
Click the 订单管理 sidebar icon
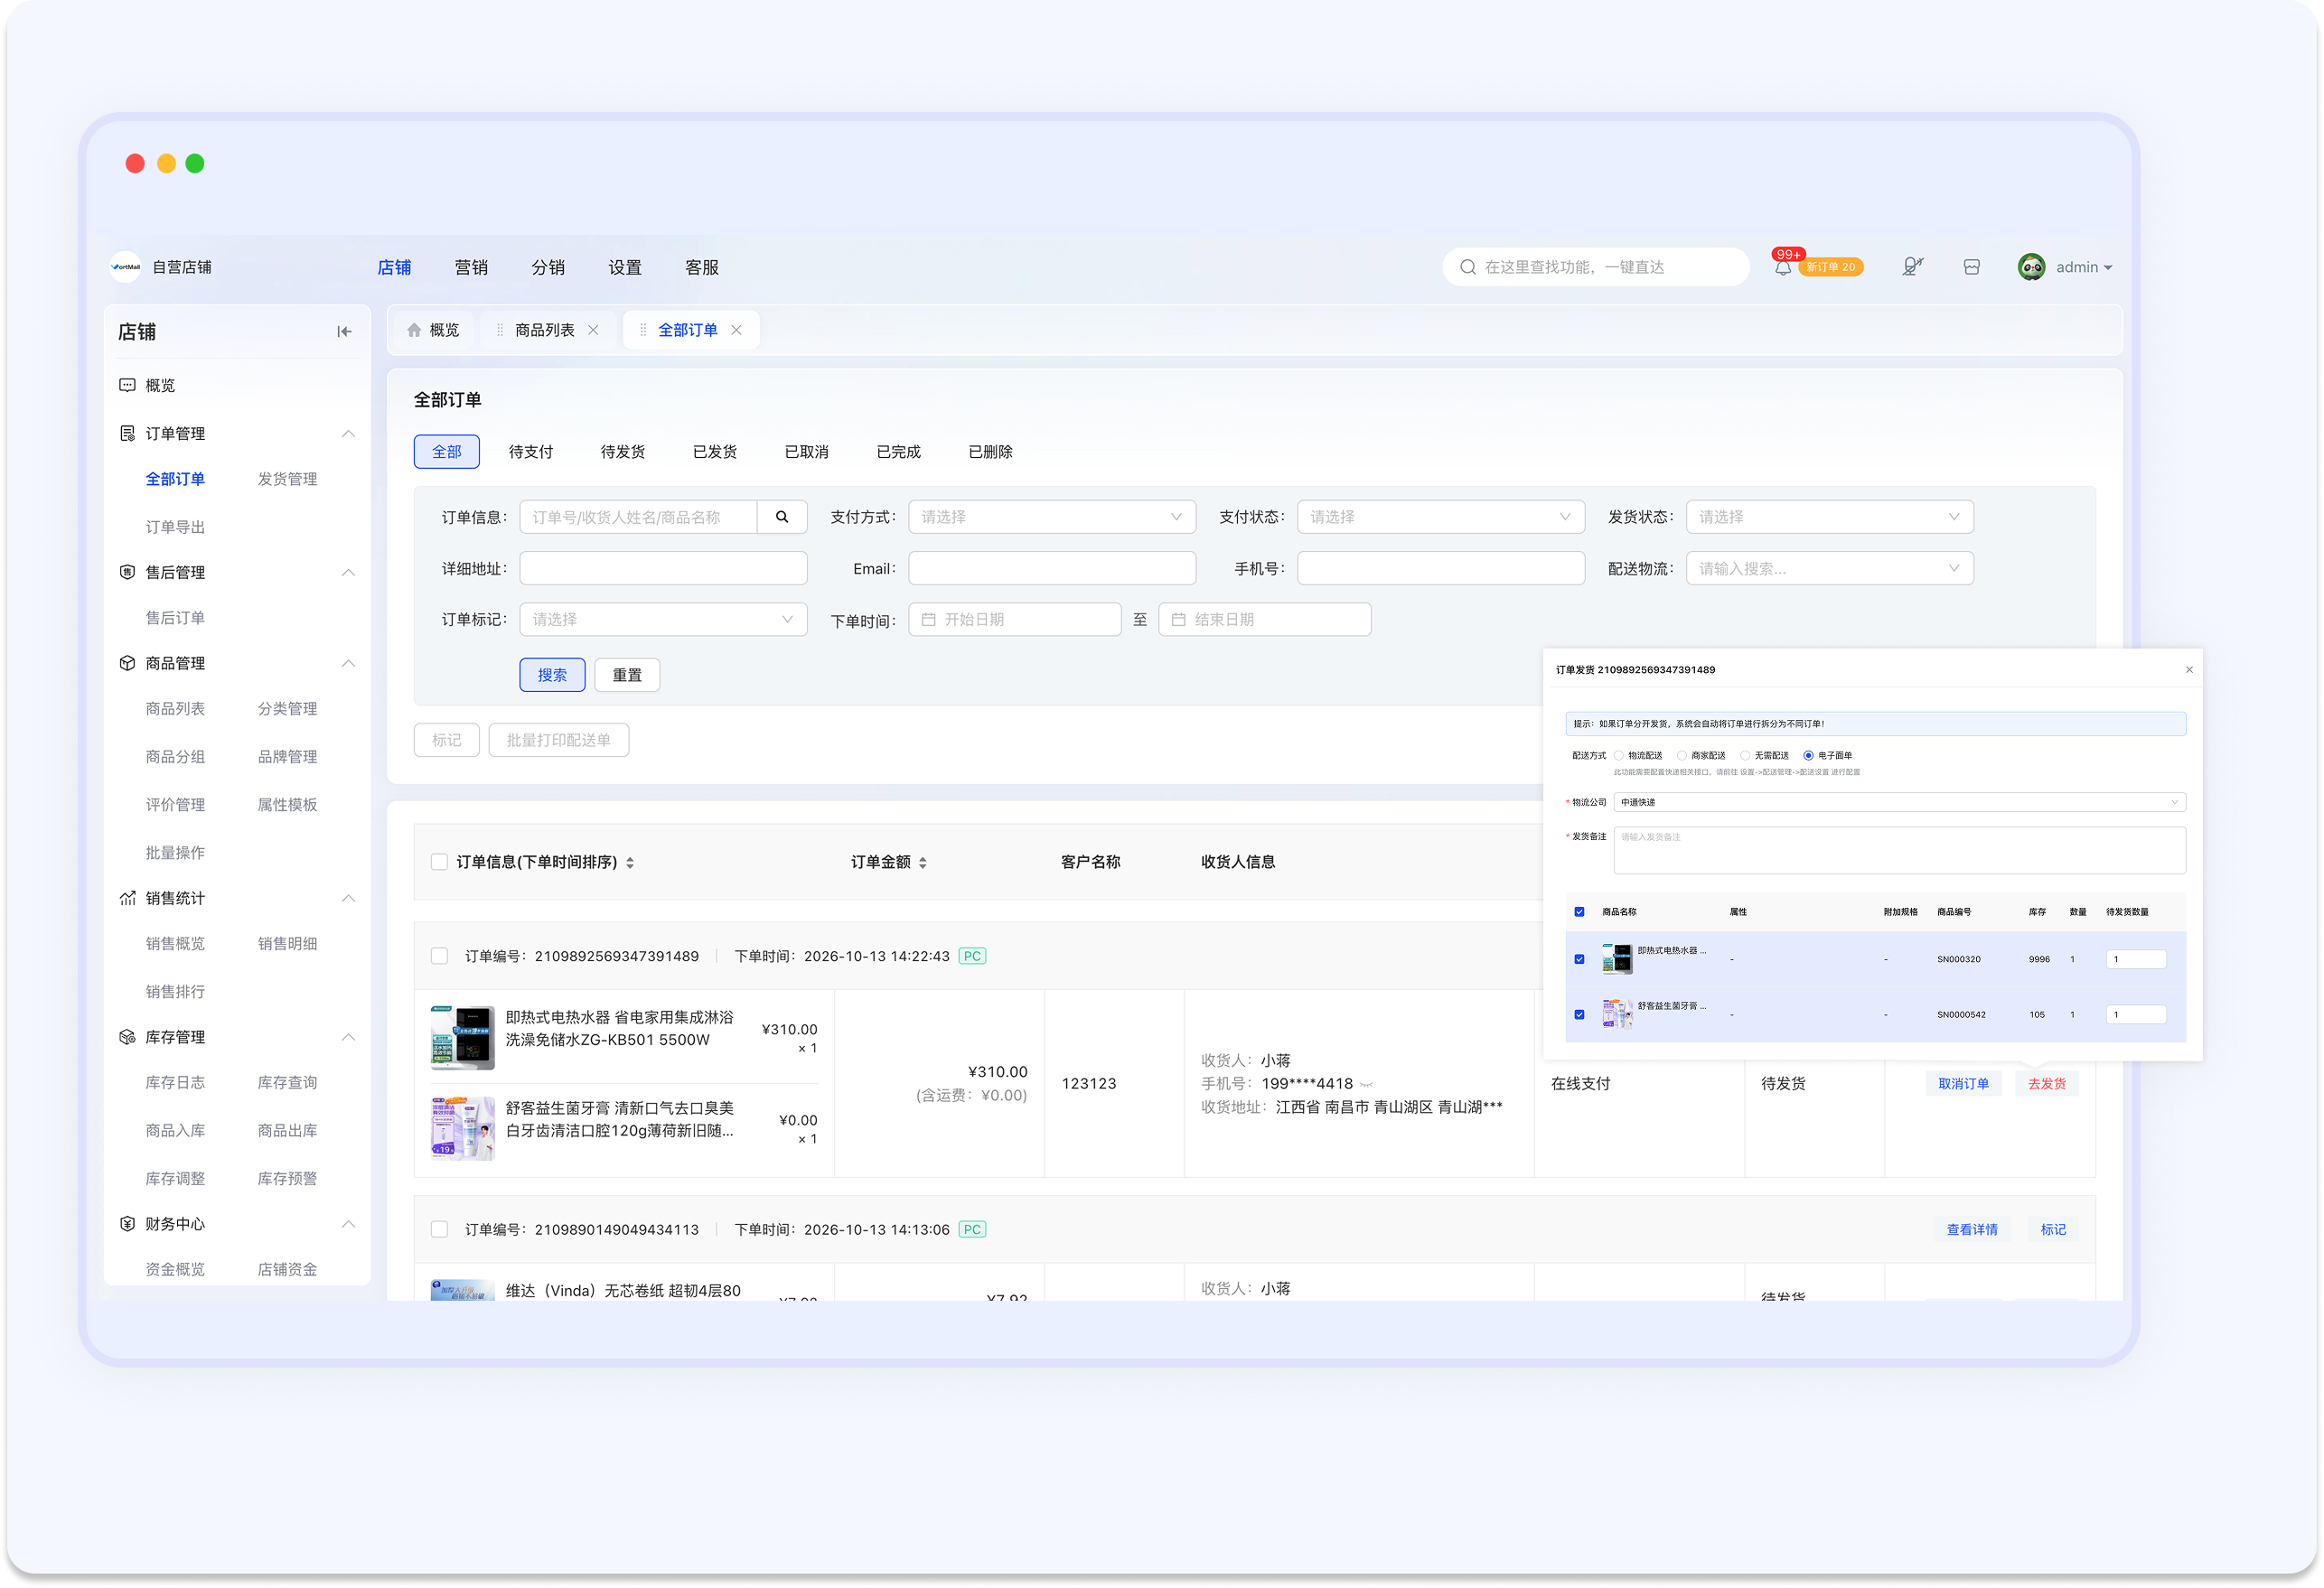pos(127,433)
